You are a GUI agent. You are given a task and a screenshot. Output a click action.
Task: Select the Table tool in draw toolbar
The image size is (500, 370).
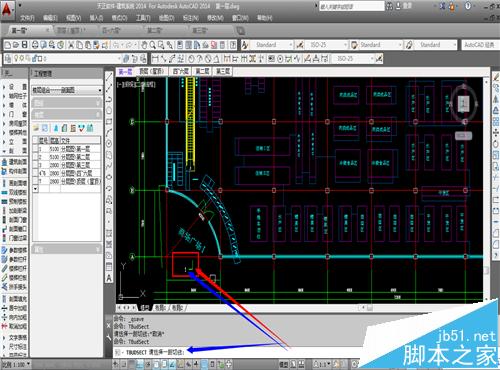click(109, 267)
